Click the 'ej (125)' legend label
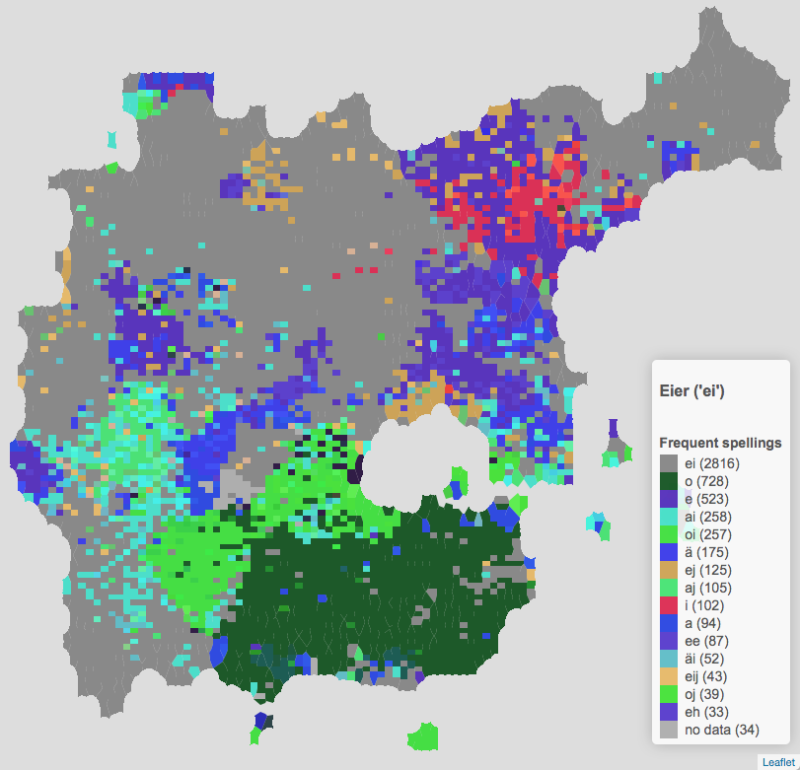 coord(708,570)
